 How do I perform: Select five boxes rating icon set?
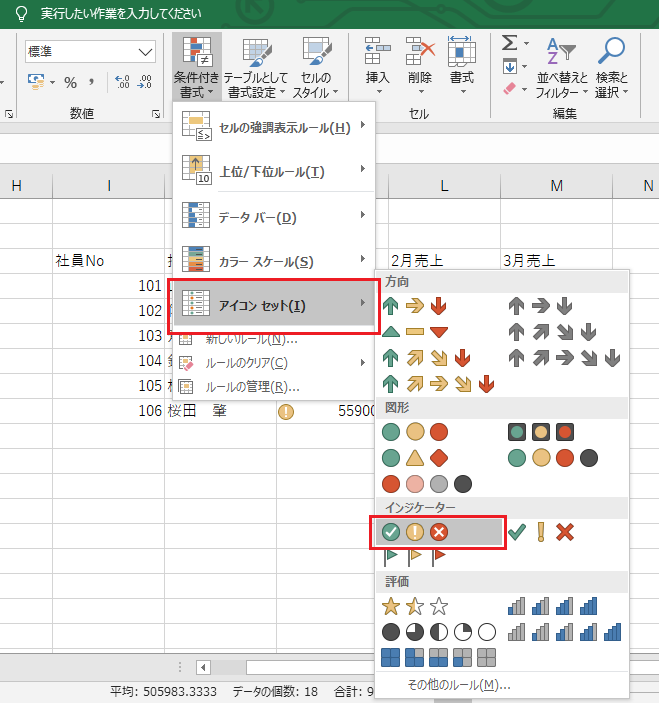coord(438,658)
